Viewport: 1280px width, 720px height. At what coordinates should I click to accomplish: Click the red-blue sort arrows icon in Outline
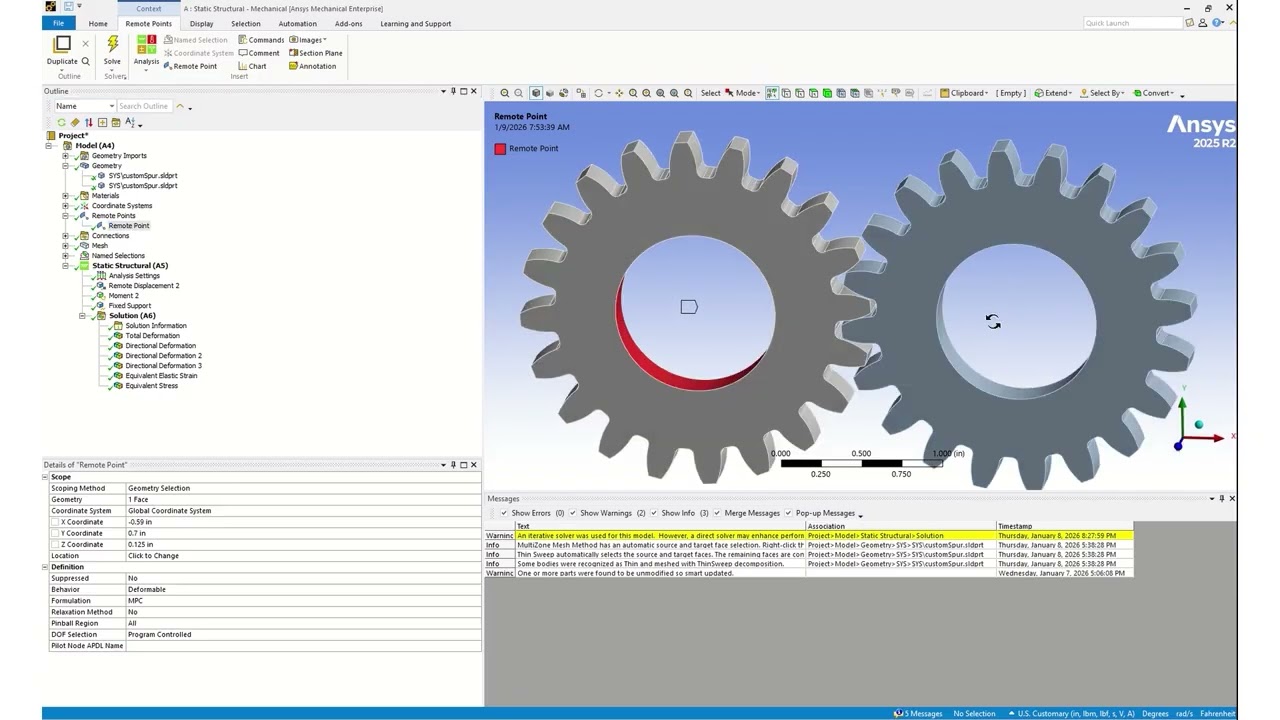tap(88, 122)
